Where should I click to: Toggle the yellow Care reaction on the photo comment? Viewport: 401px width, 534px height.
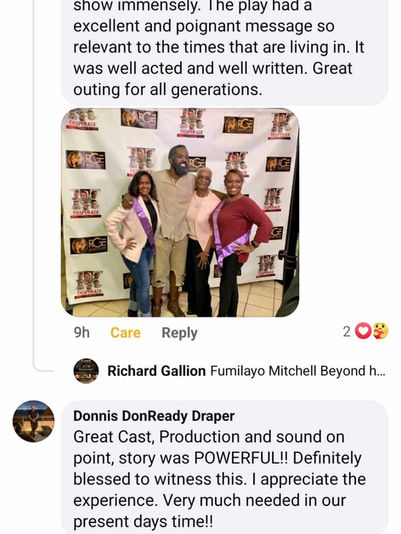(125, 332)
